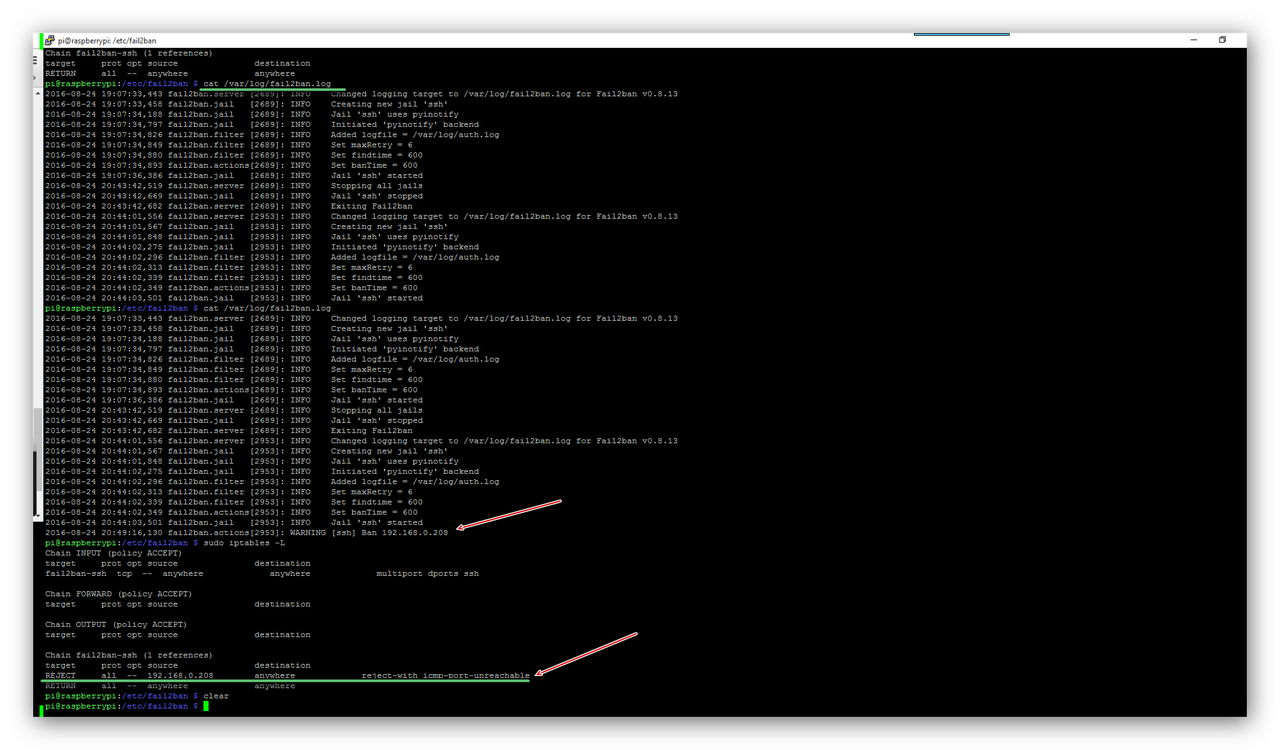Image resolution: width=1280 pixels, height=750 pixels.
Task: Minimize the PuTTY terminal window
Action: coord(1194,40)
